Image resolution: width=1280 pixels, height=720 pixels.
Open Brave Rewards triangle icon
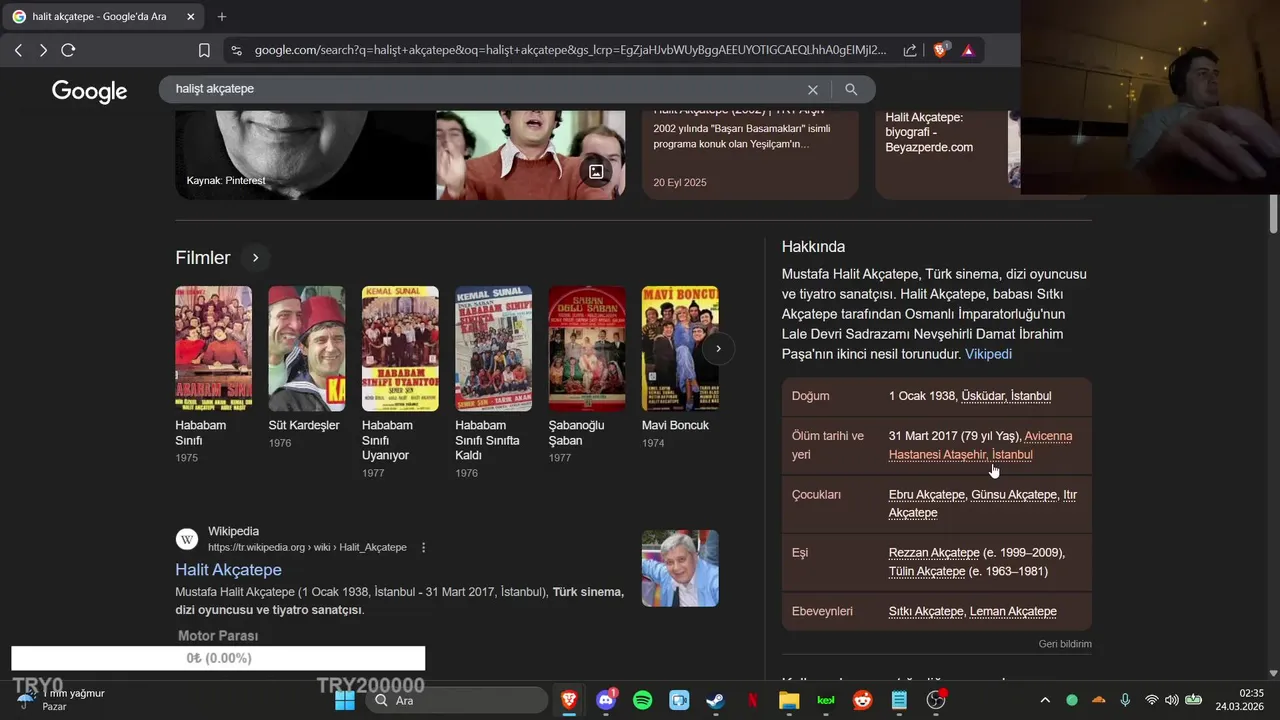coord(968,50)
